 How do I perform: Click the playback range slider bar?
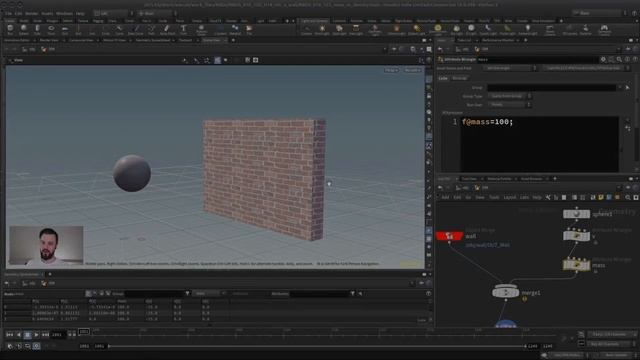pyautogui.click(x=318, y=346)
